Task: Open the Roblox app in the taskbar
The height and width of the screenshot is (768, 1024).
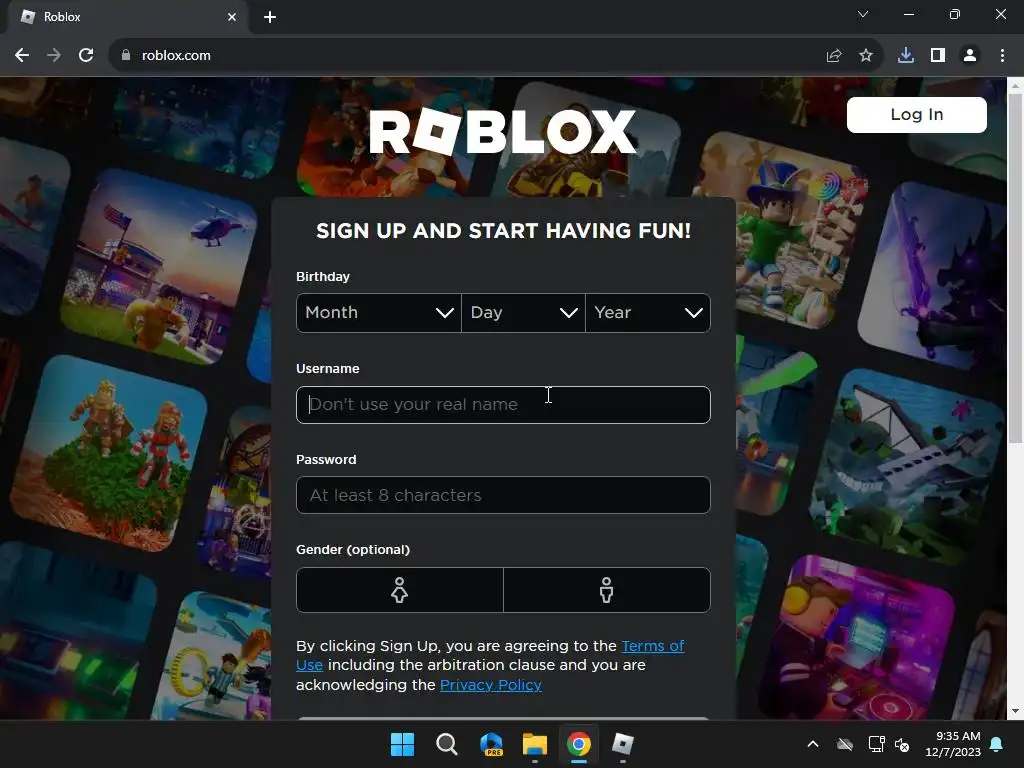Action: [623, 744]
